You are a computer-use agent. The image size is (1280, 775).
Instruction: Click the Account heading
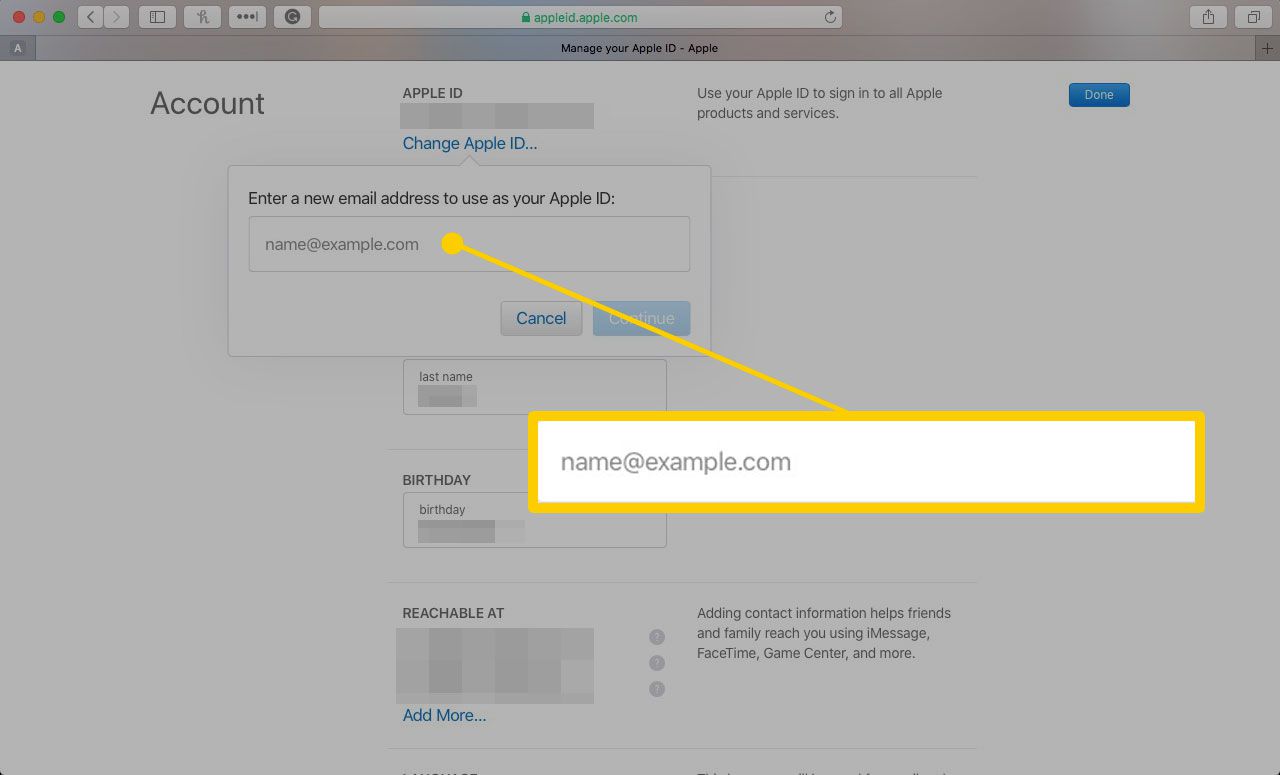[207, 103]
